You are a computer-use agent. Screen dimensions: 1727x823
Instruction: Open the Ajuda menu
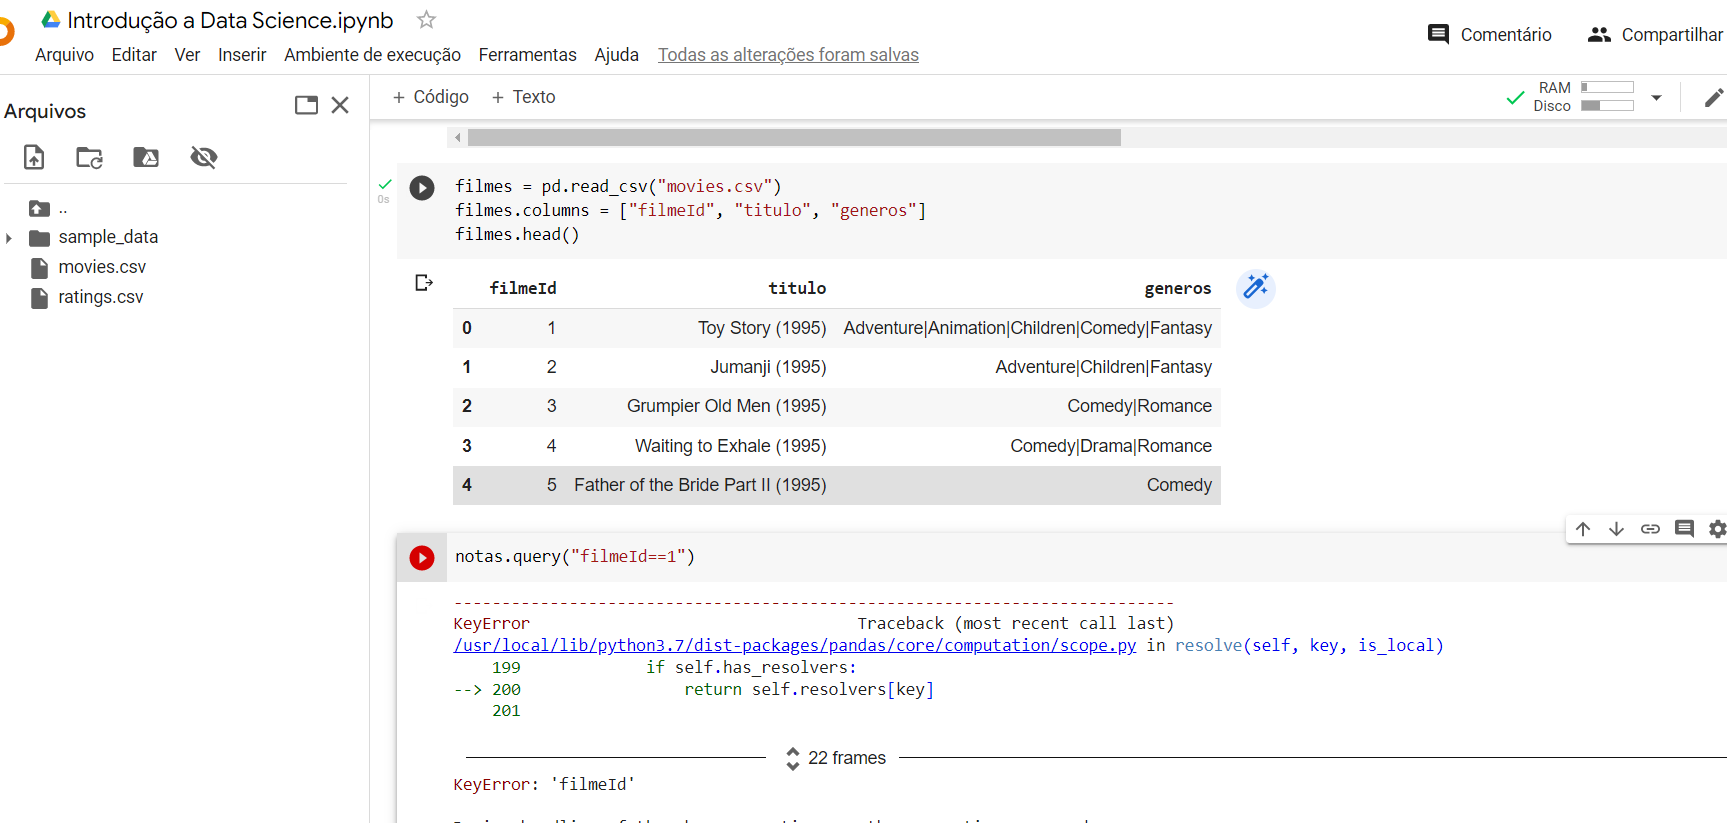coord(616,55)
